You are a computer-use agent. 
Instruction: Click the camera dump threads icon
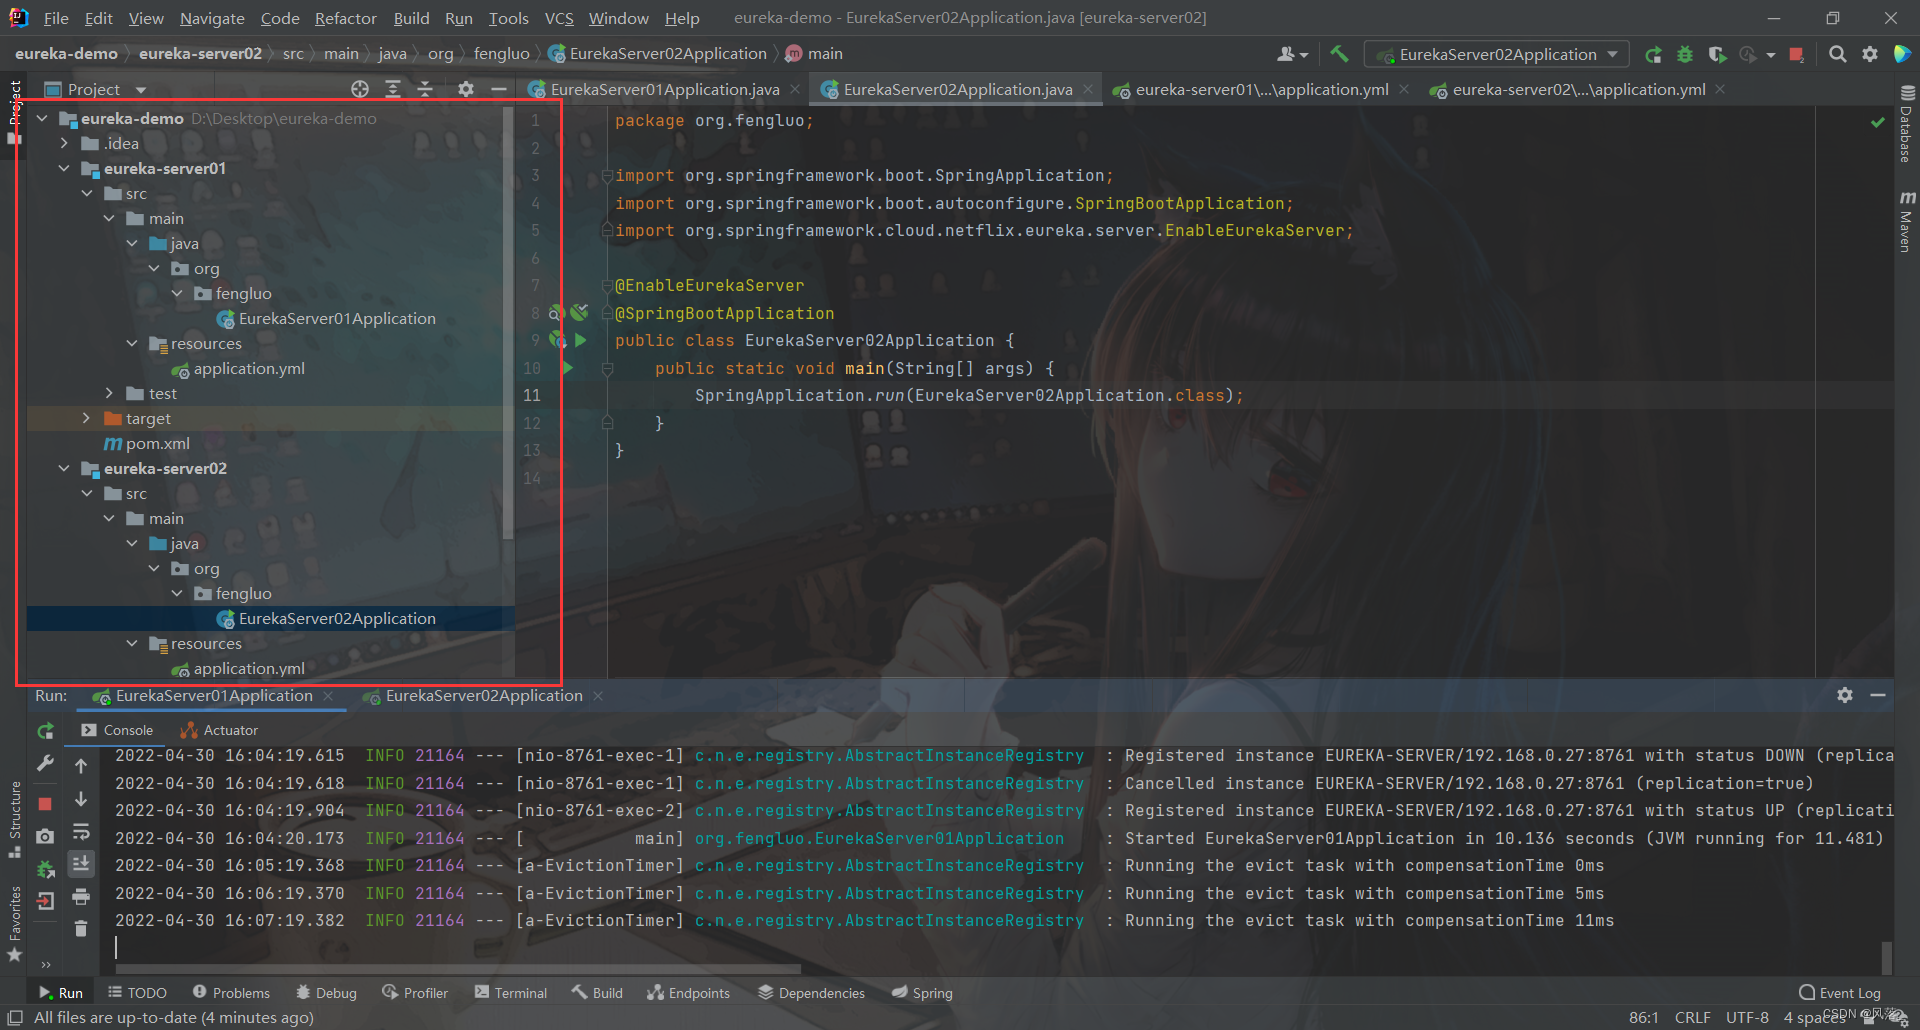(x=45, y=836)
